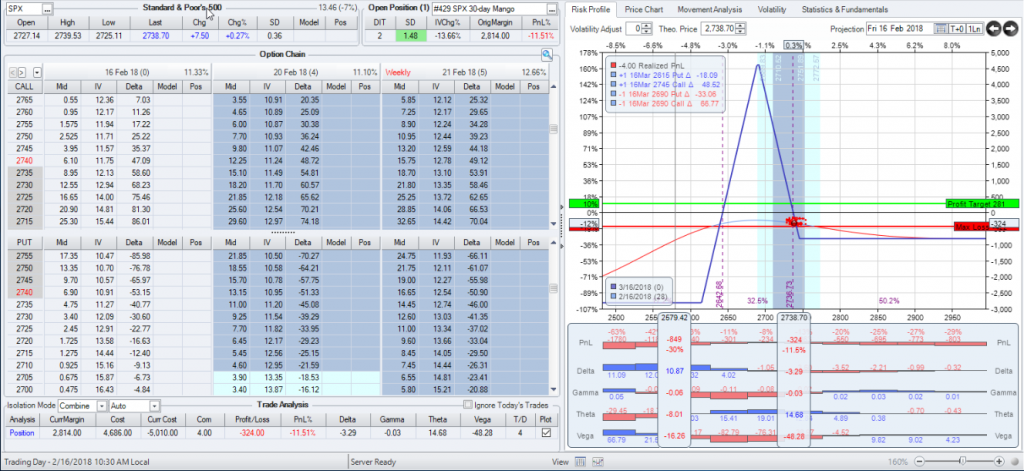The height and width of the screenshot is (471, 1024).
Task: Open the Statistics & Fundamentals tab
Action: (844, 10)
